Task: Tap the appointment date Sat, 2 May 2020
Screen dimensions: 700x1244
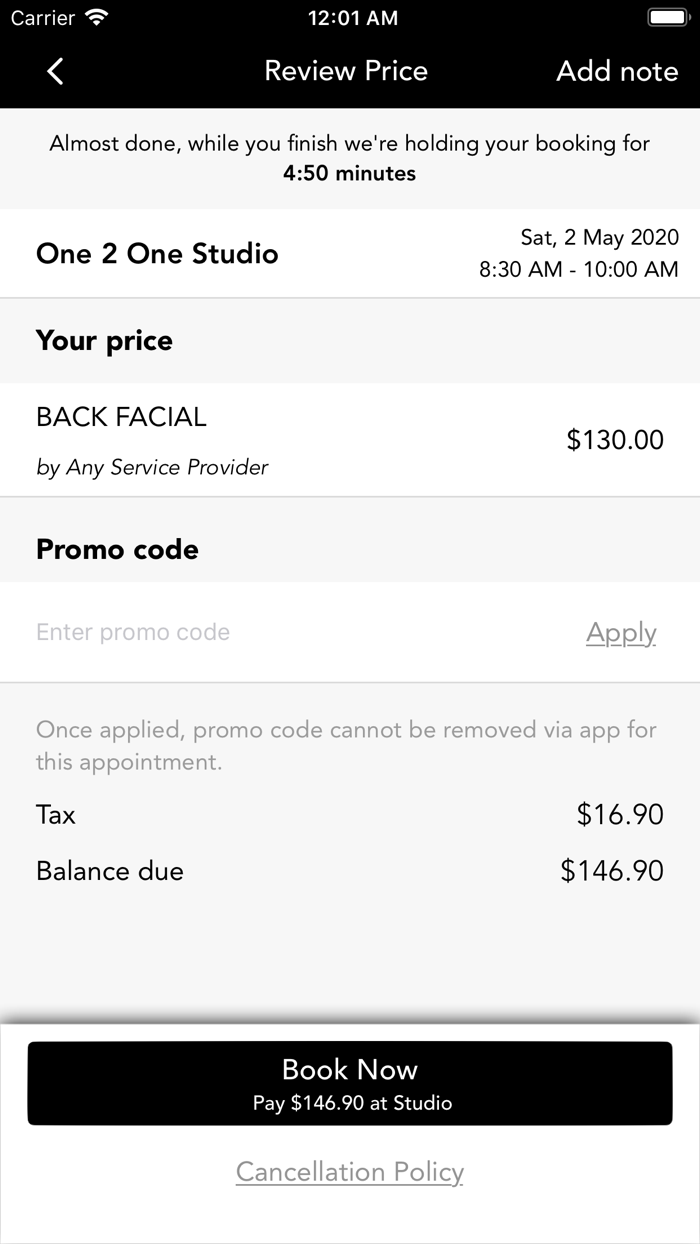Action: pyautogui.click(x=599, y=238)
